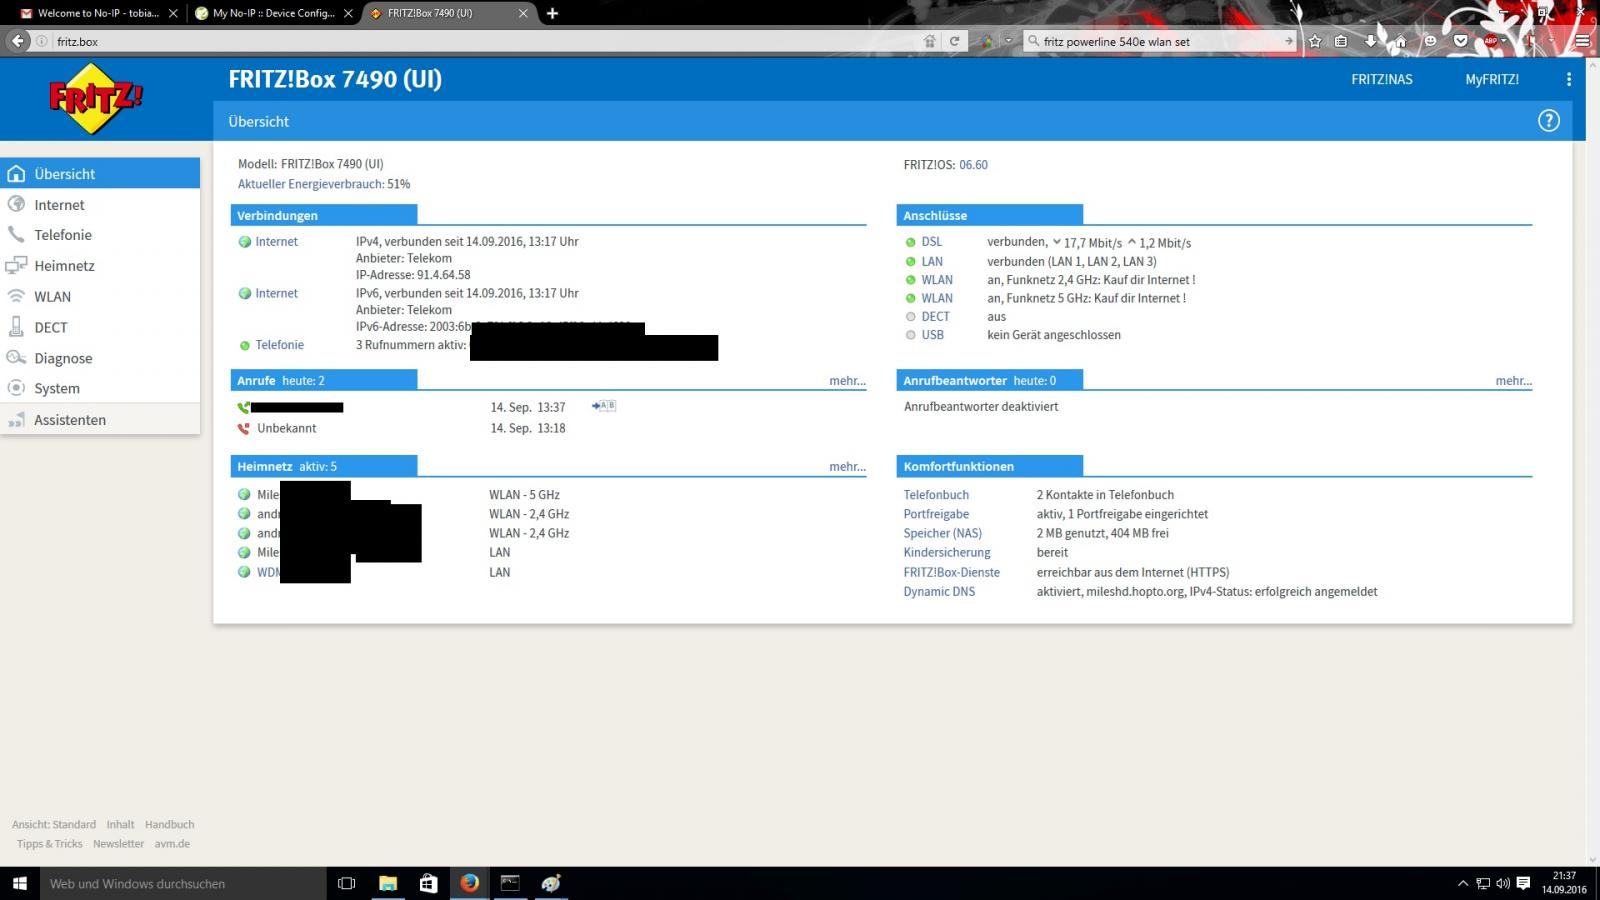
Task: Bookmark this page with the star icon
Action: coord(1315,41)
